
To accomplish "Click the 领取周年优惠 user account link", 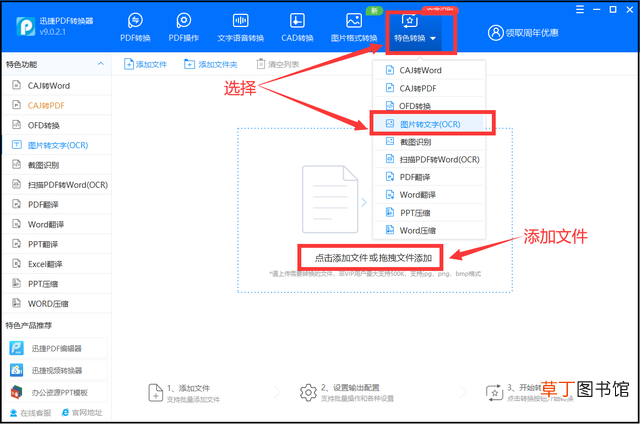I will (x=523, y=33).
